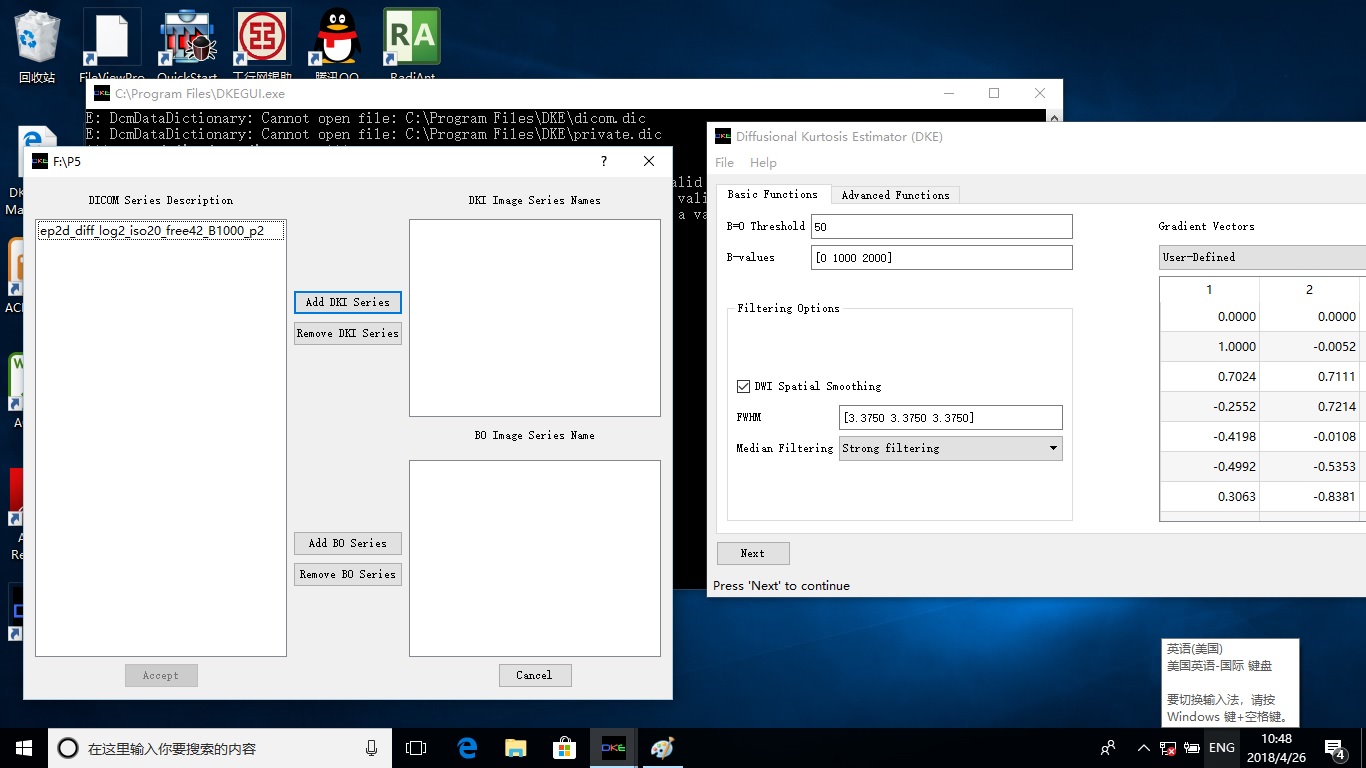The height and width of the screenshot is (768, 1366).
Task: Toggle DWI Spatial Smoothing checkbox
Action: [x=743, y=386]
